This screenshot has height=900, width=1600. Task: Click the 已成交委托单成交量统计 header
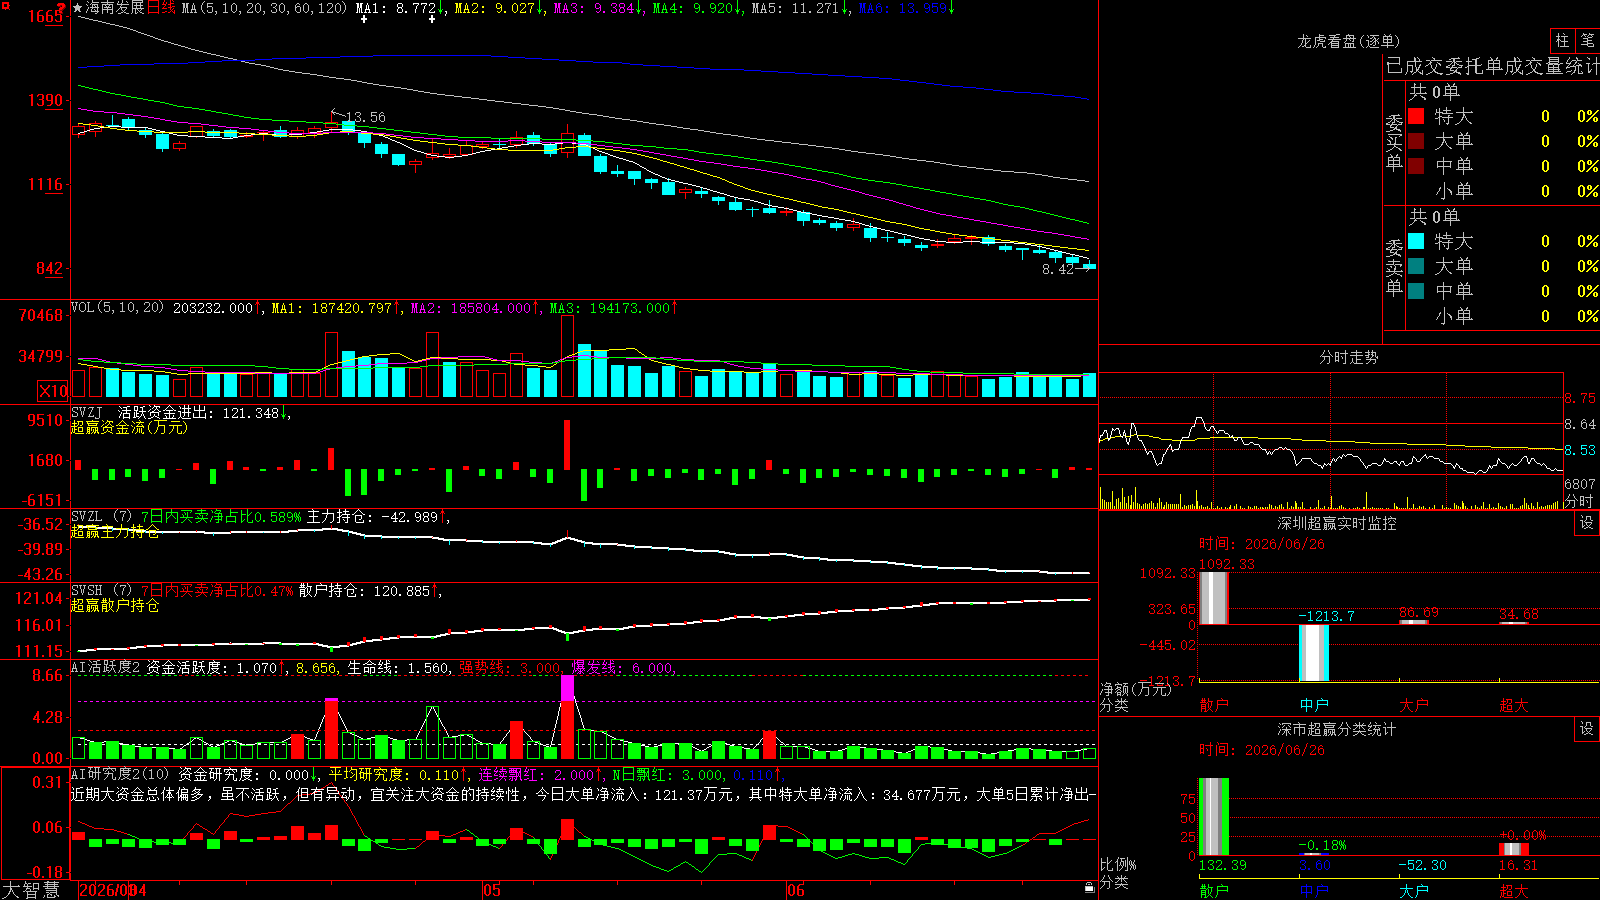click(x=1492, y=66)
